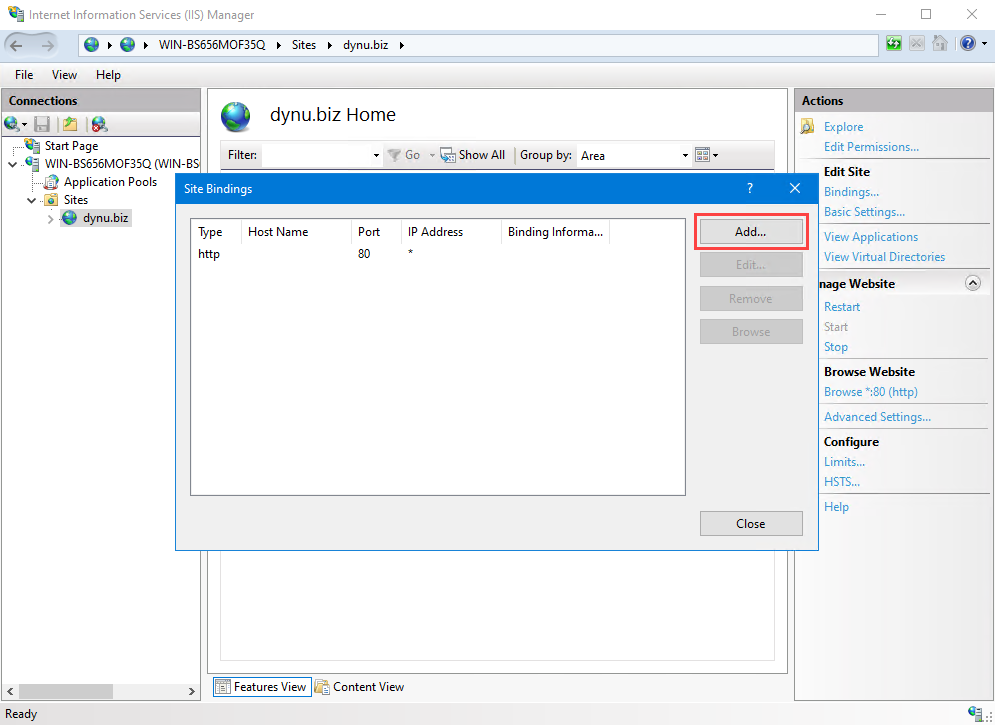
Task: Click the Start Page tree icon
Action: 32,145
